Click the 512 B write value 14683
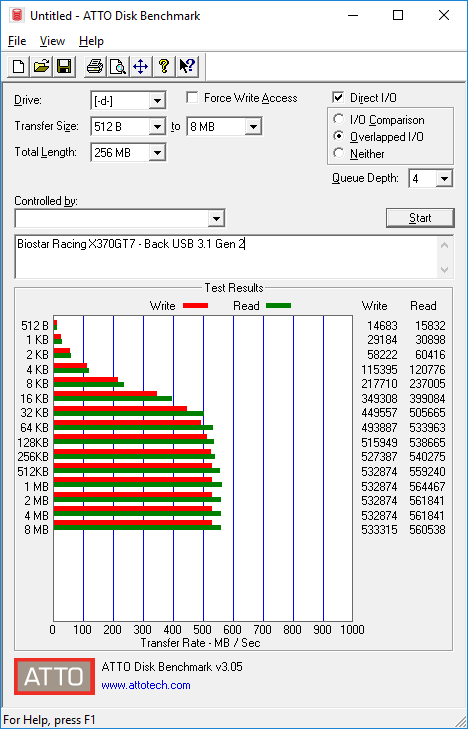 (x=382, y=325)
